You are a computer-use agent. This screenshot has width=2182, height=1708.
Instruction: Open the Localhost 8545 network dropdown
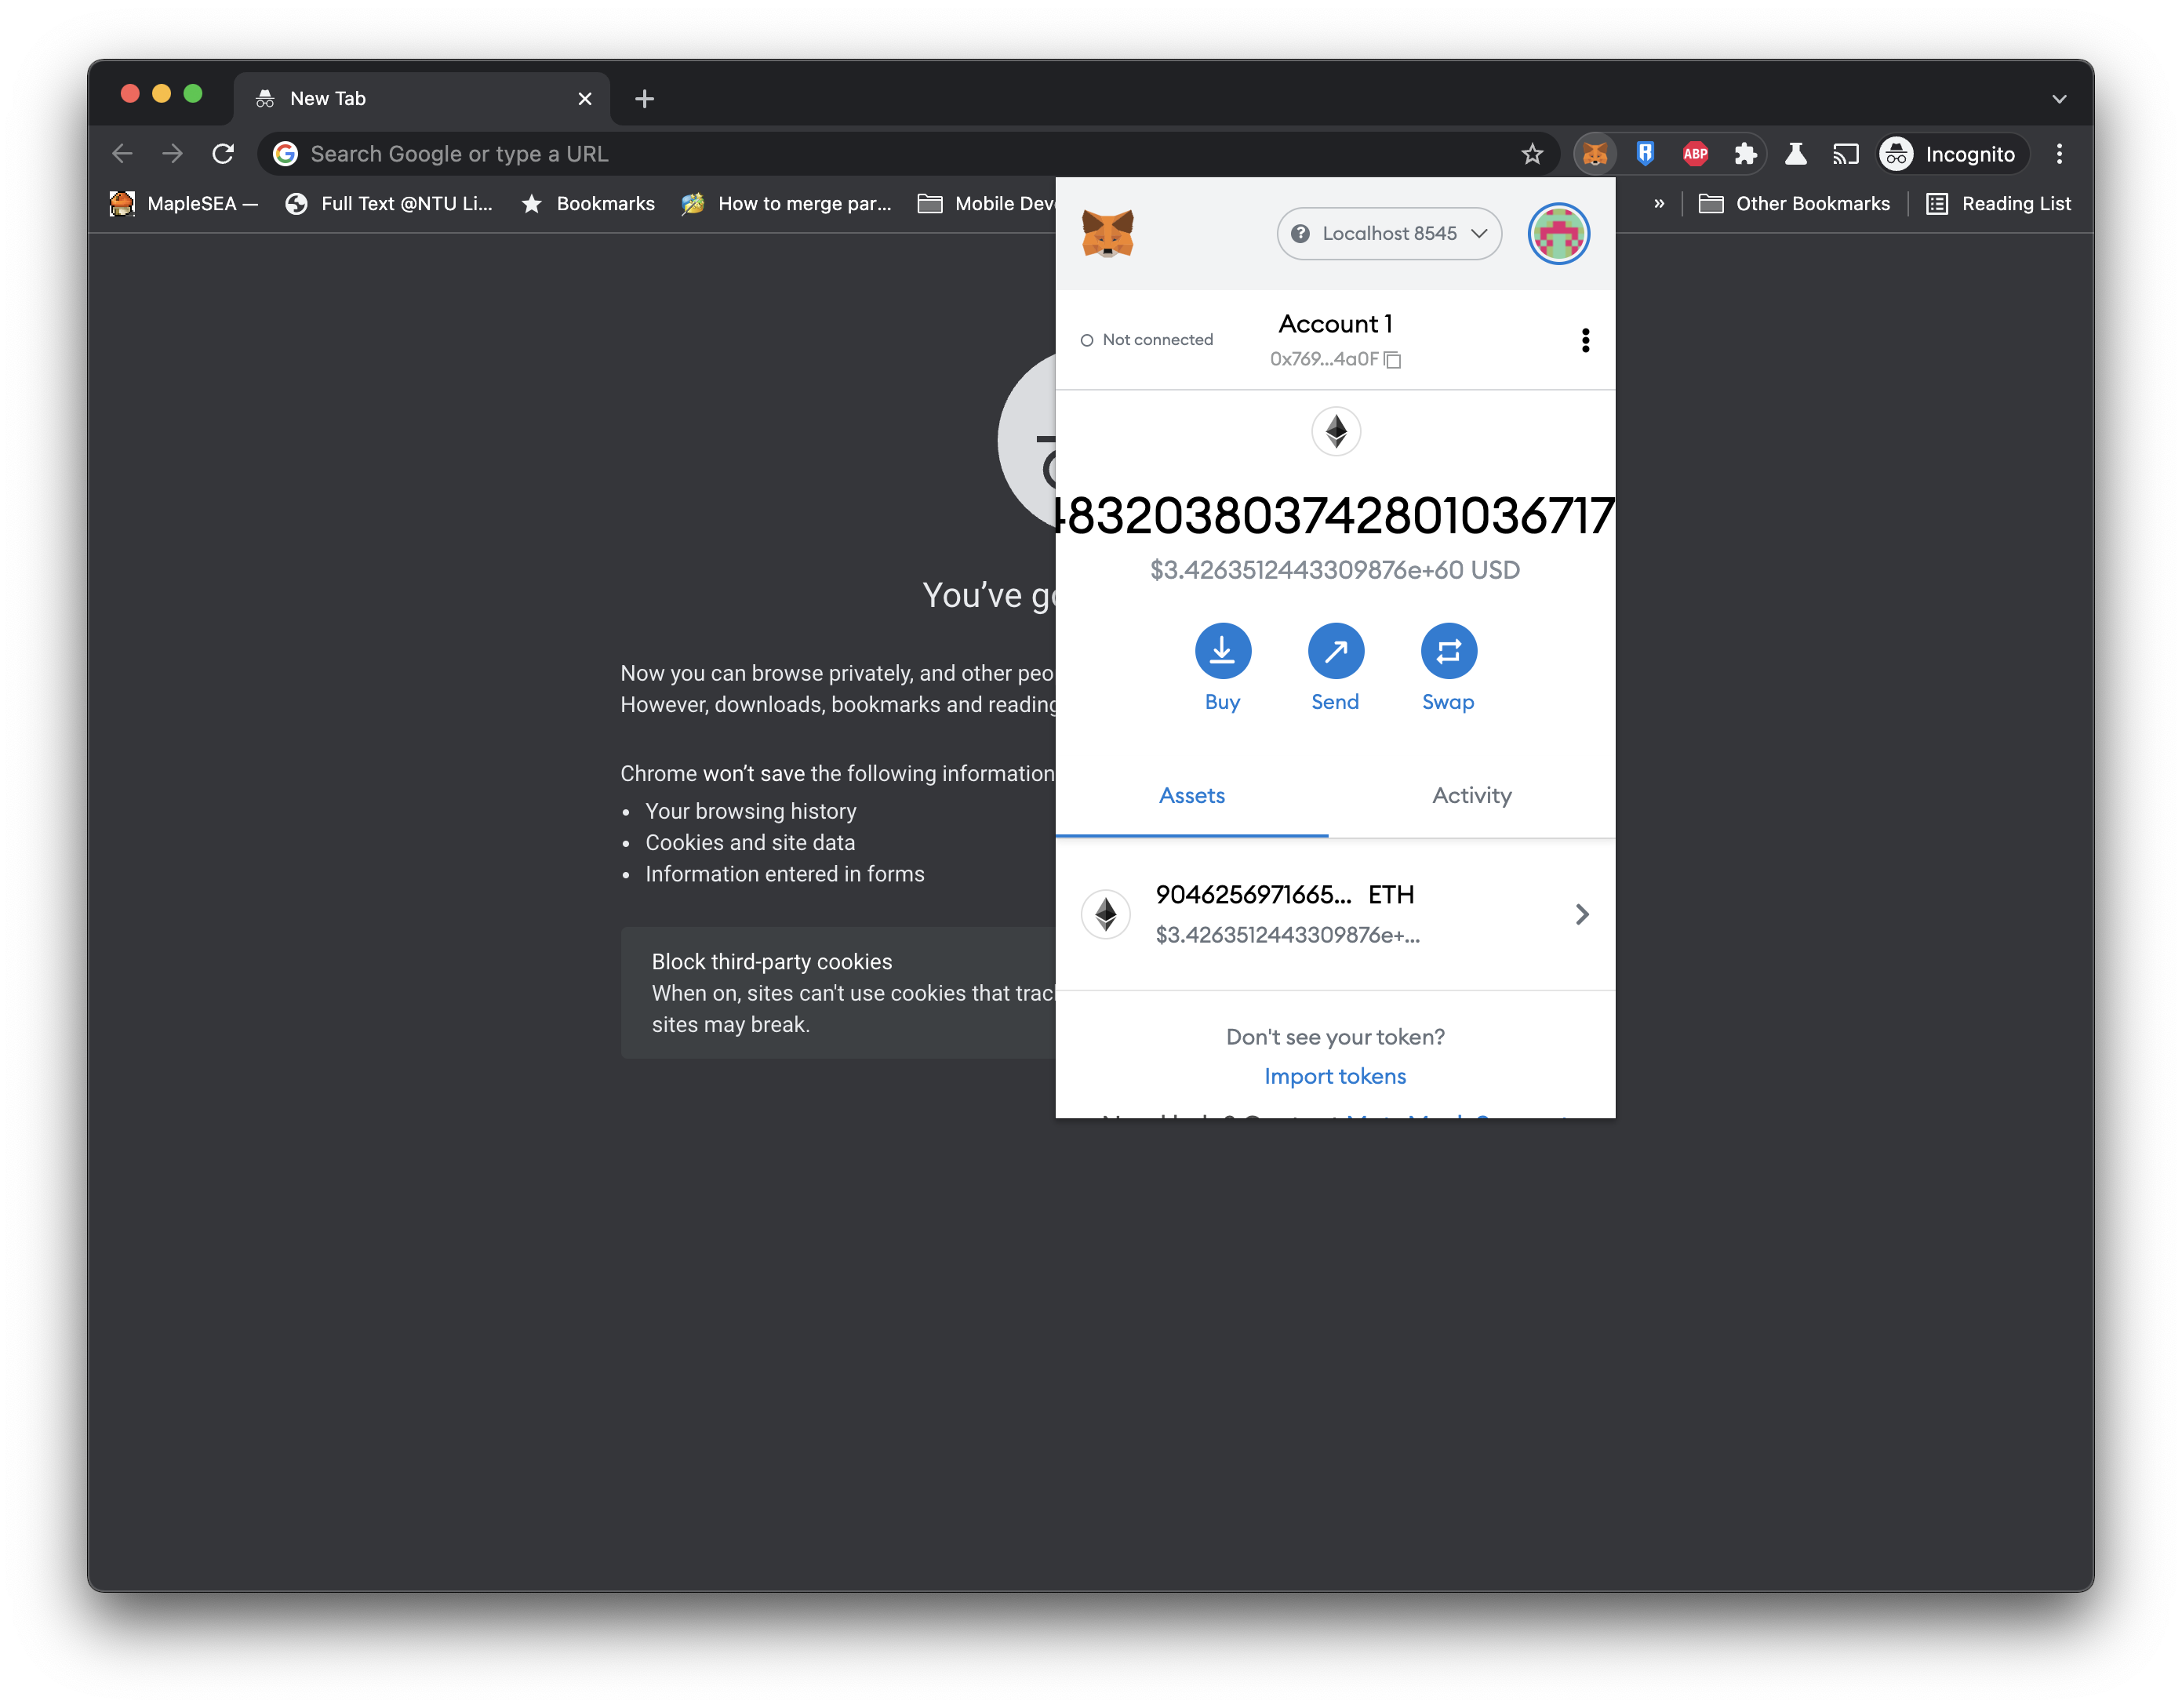1388,233
